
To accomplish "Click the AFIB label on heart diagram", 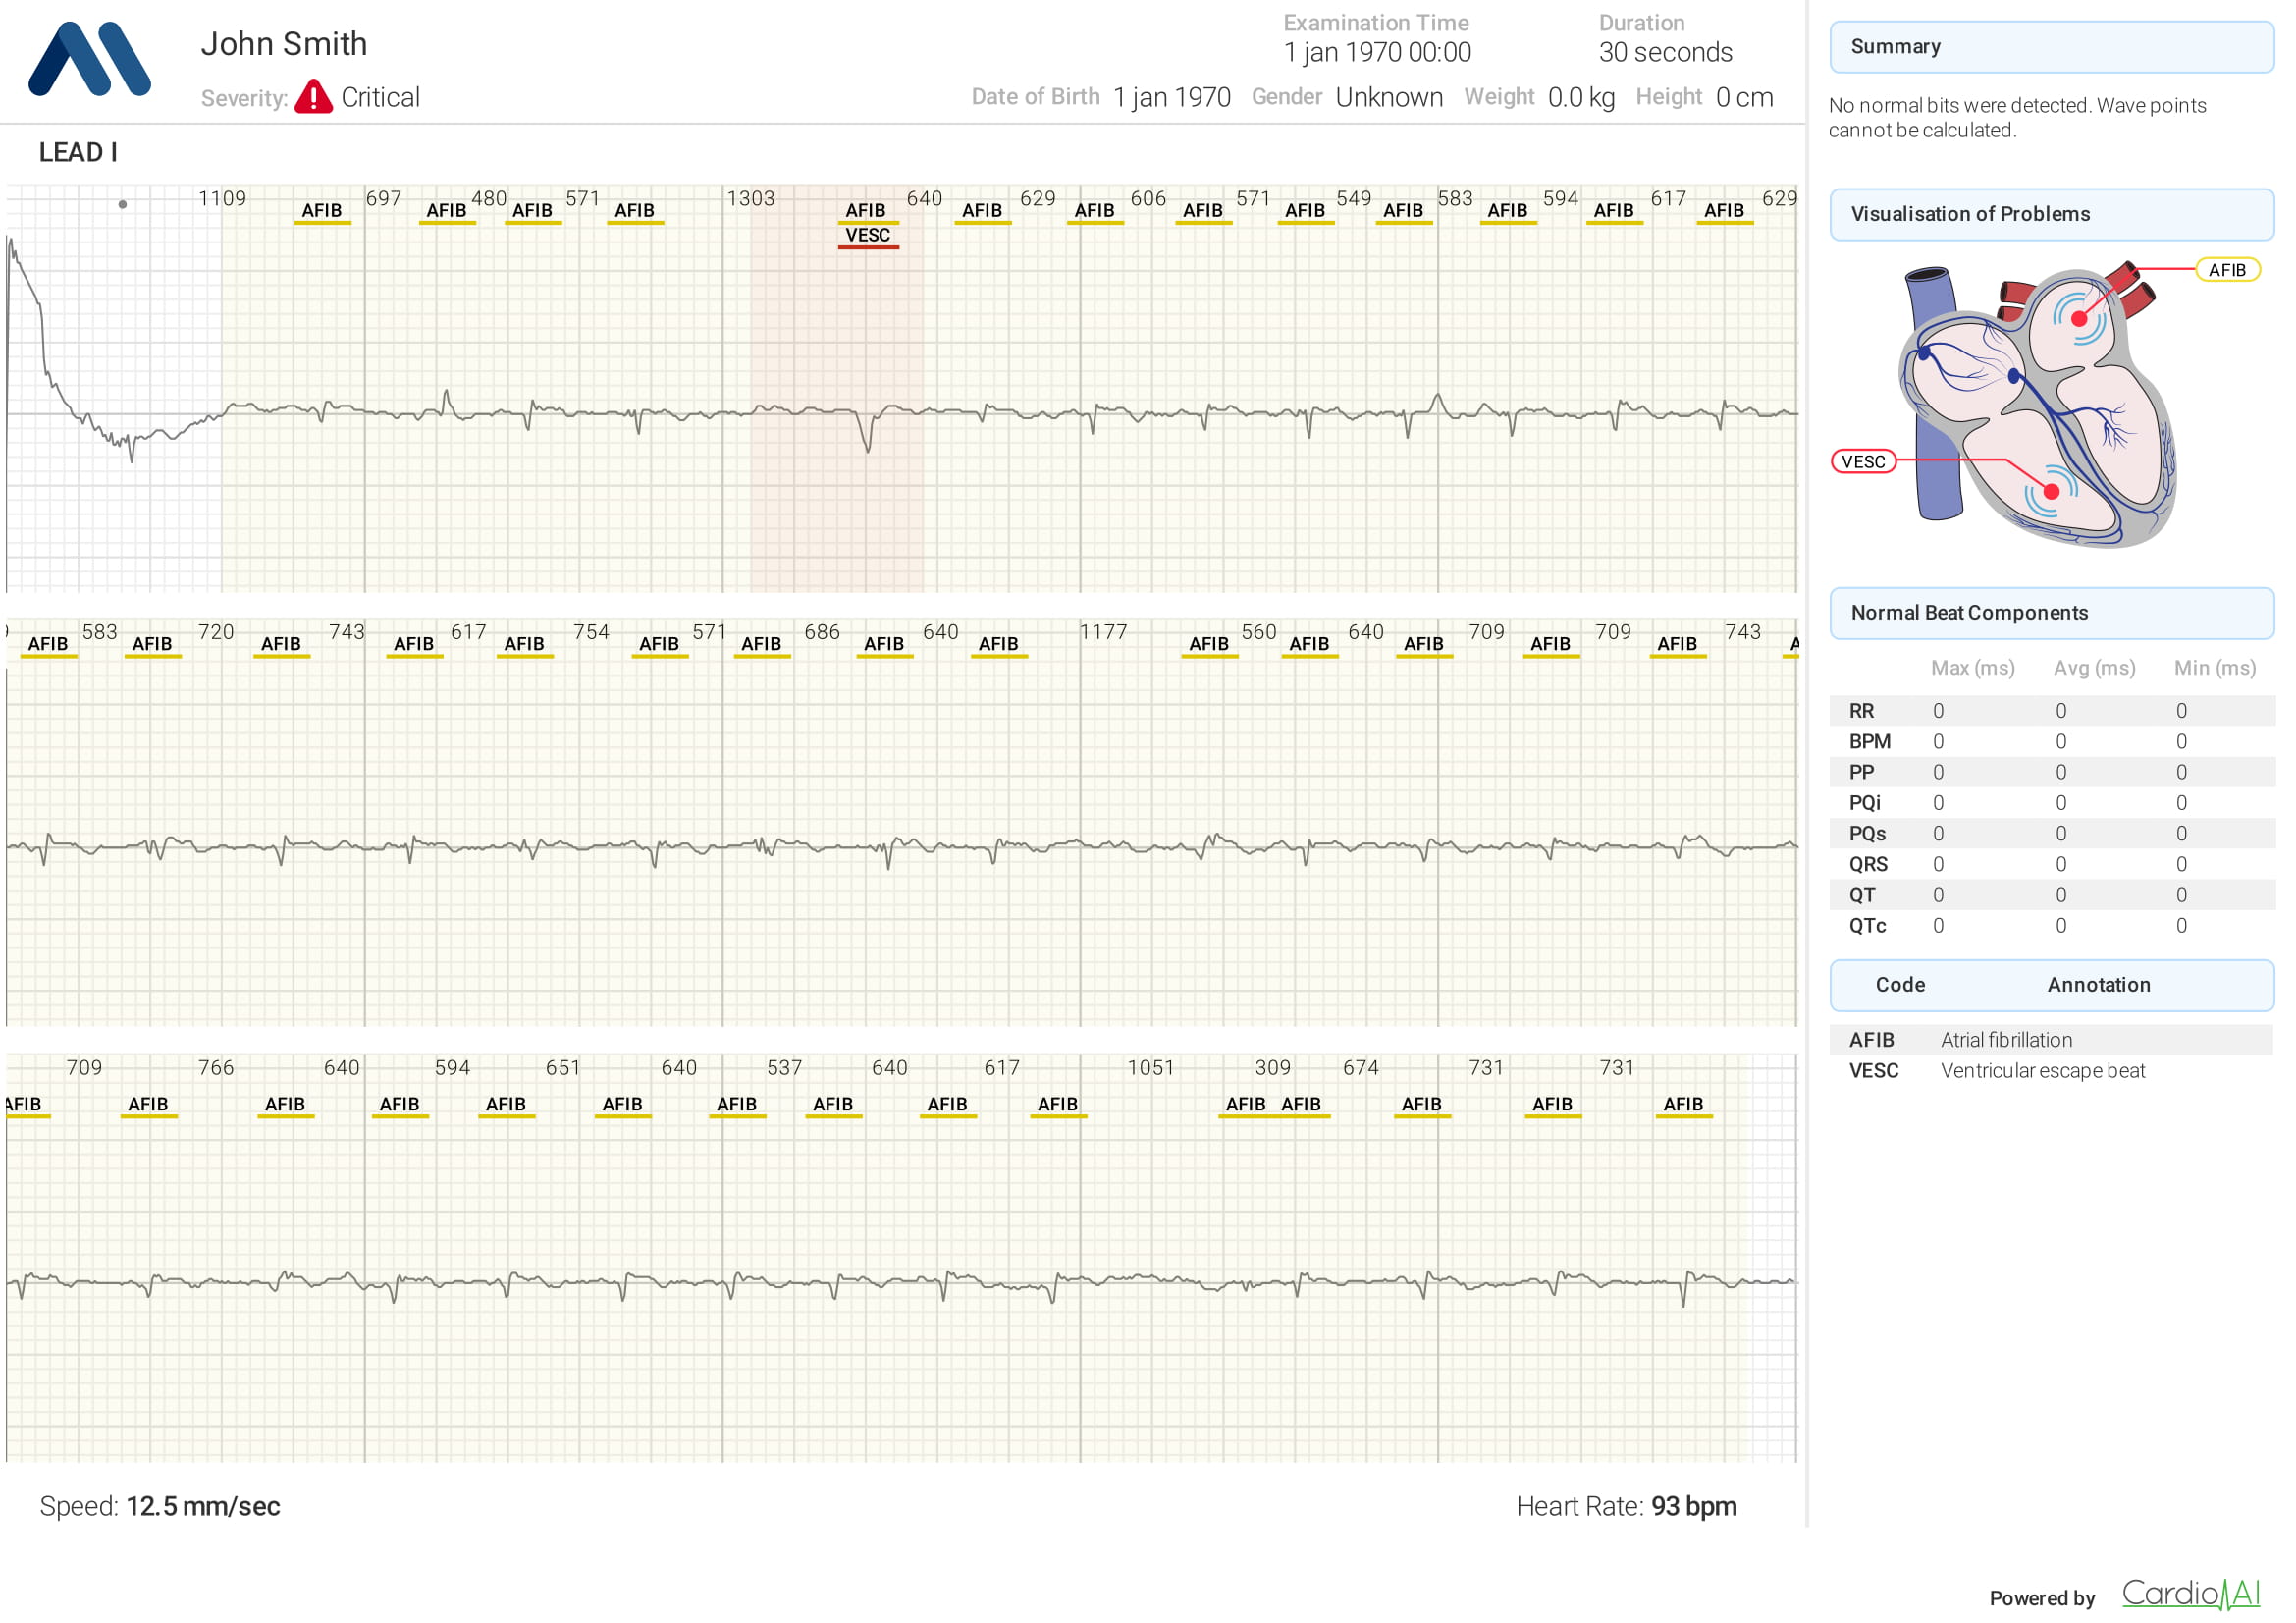I will [x=2226, y=270].
